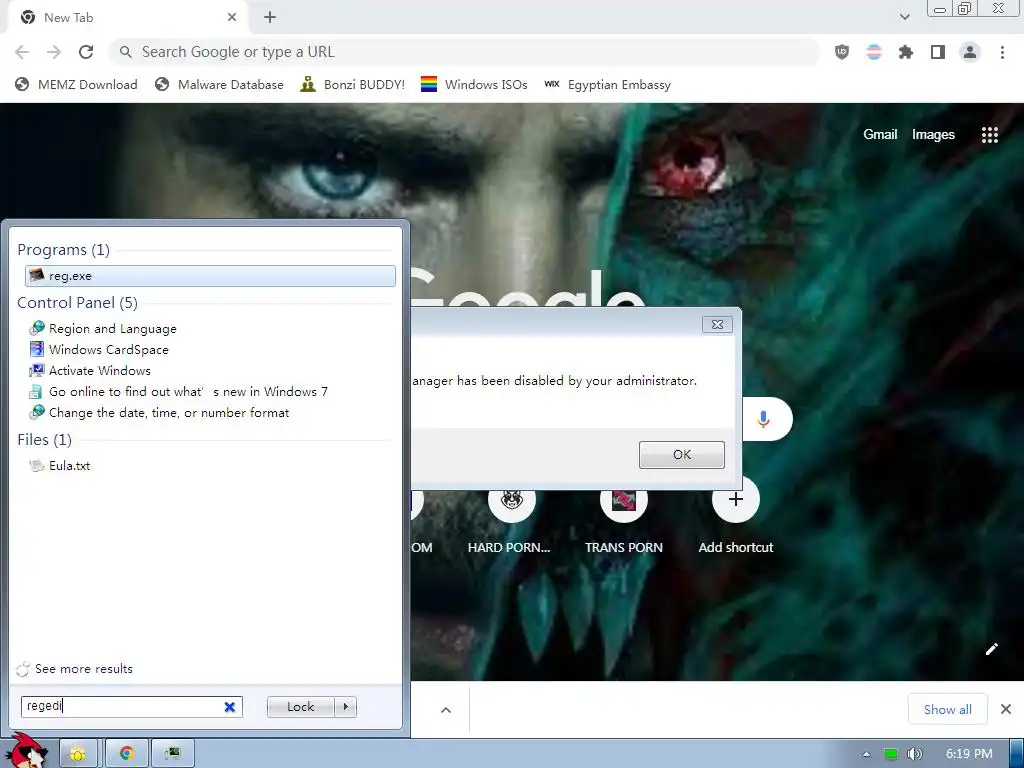Expand the shutdown options arrow next to Lock

click(x=345, y=707)
